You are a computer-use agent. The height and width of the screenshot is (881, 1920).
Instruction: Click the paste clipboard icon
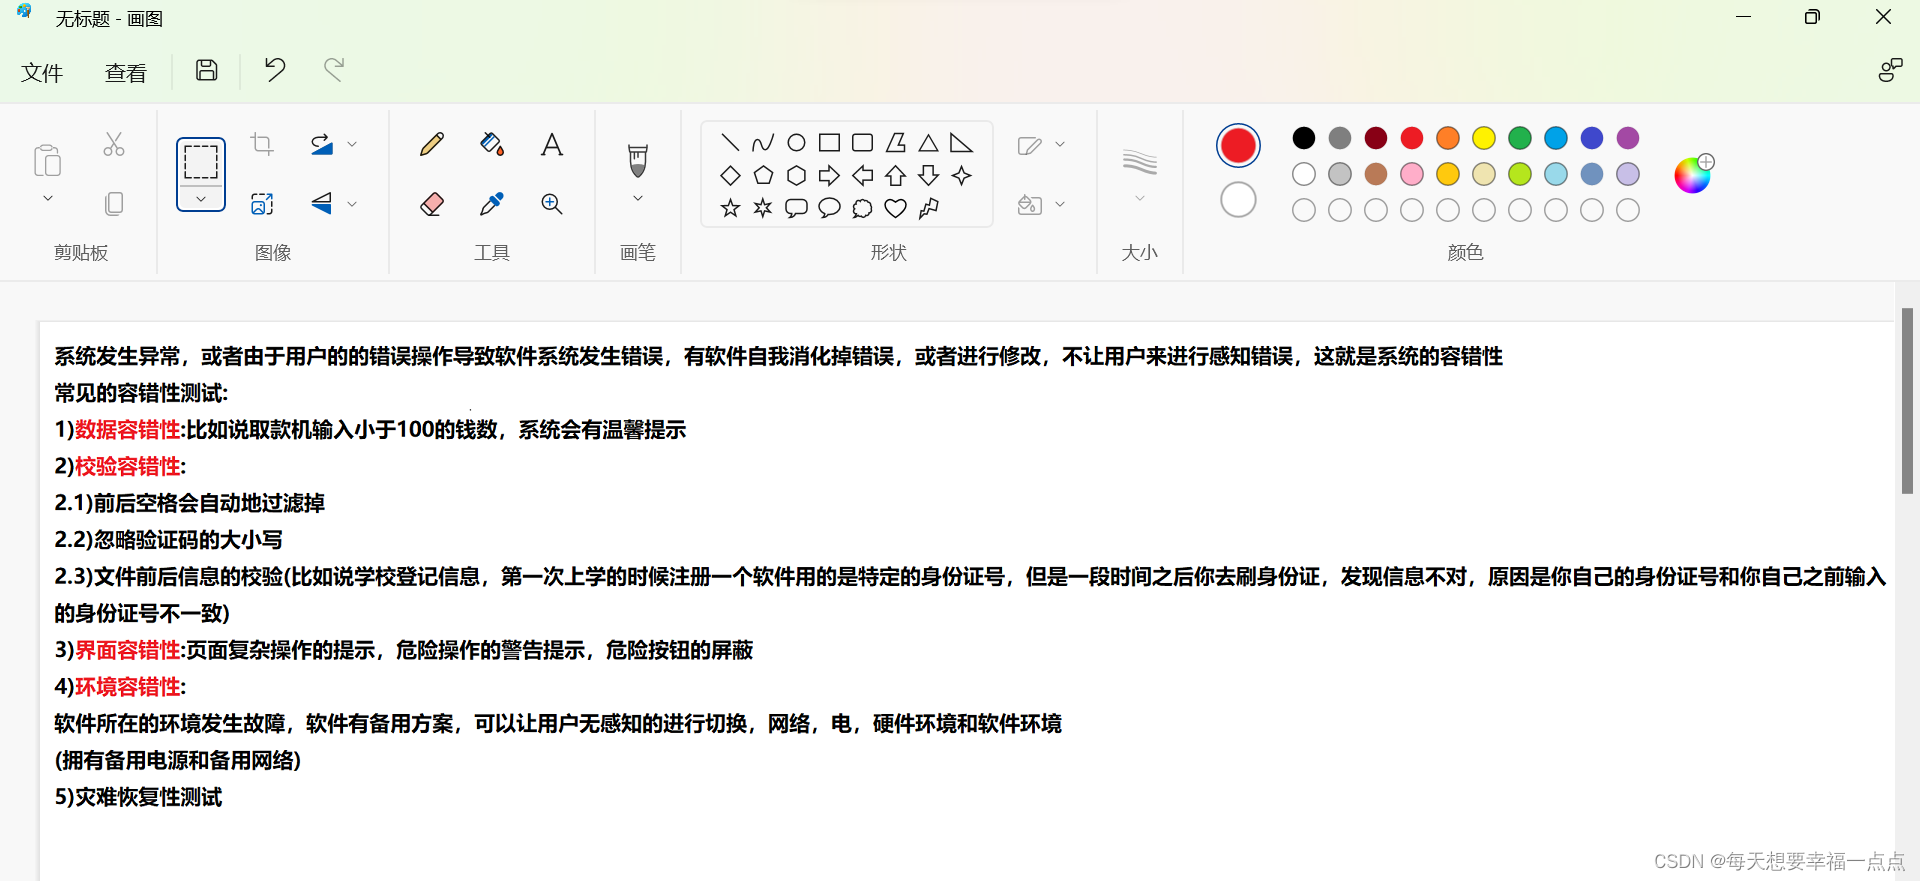47,160
